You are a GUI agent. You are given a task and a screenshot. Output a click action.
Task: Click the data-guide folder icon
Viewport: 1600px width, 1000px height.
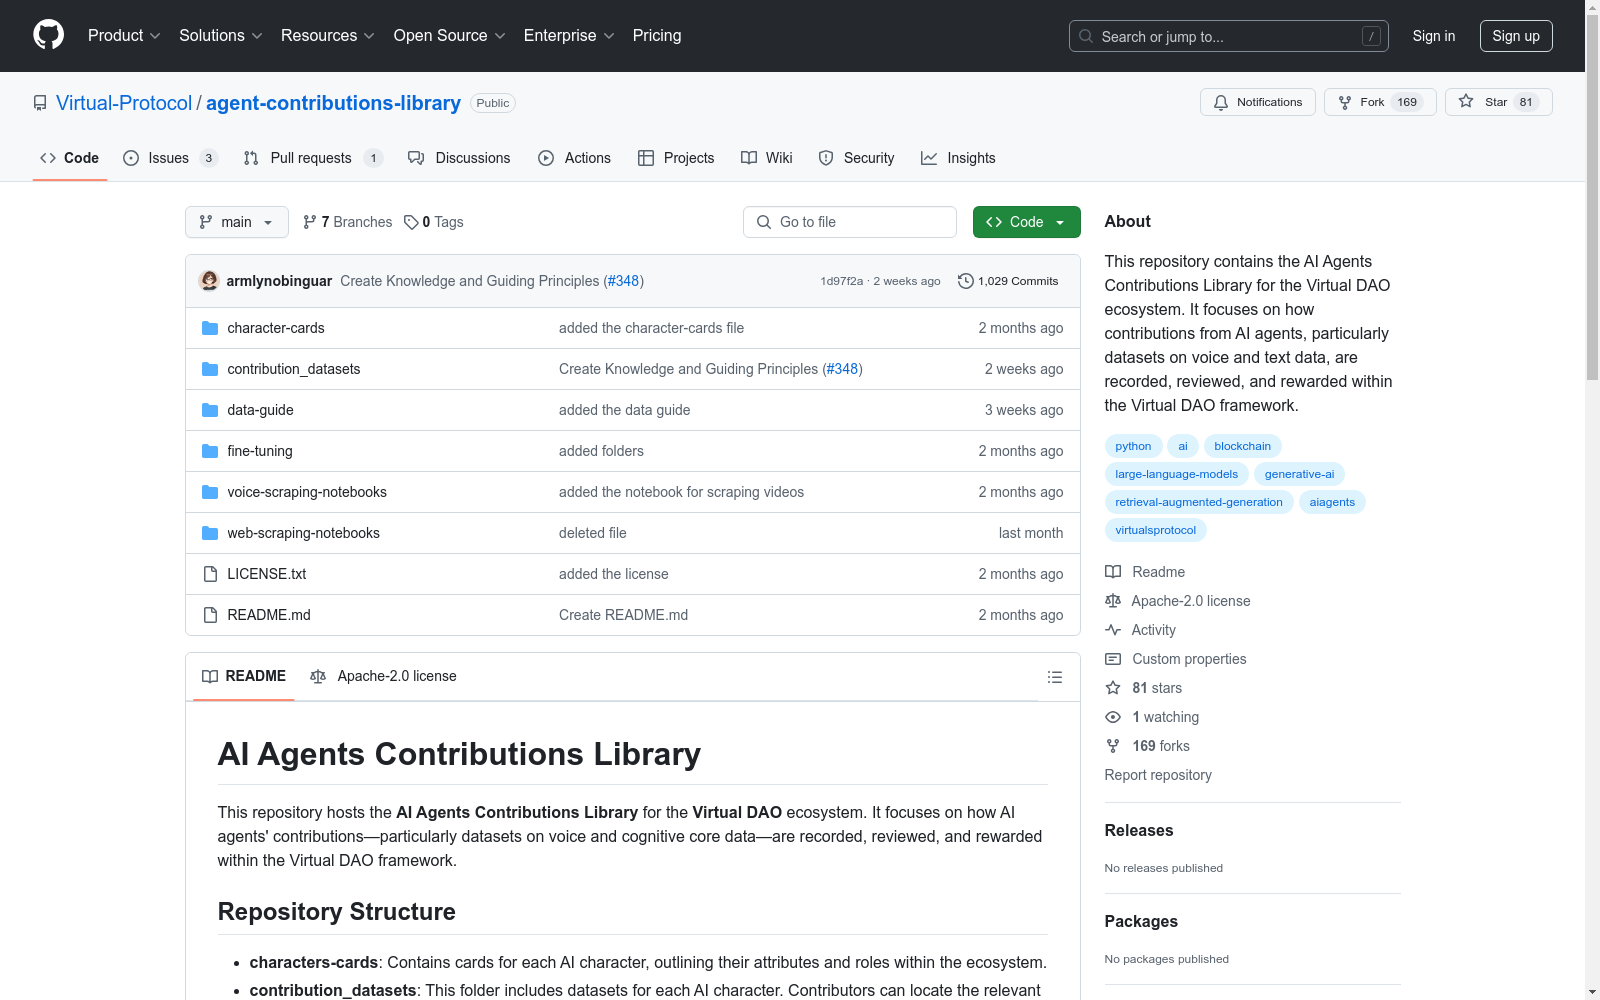210,410
